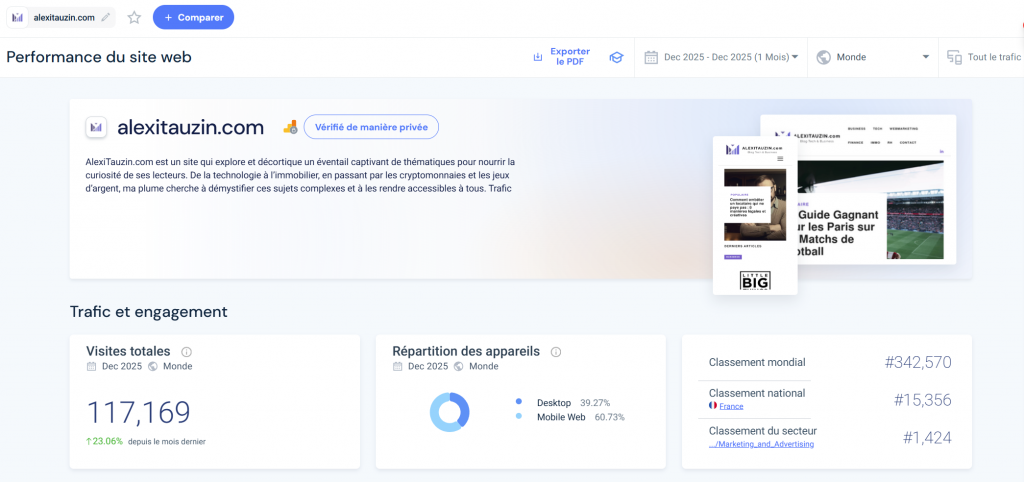Click the large alexitauzin.com site logo
This screenshot has height=482, width=1024.
pos(96,127)
